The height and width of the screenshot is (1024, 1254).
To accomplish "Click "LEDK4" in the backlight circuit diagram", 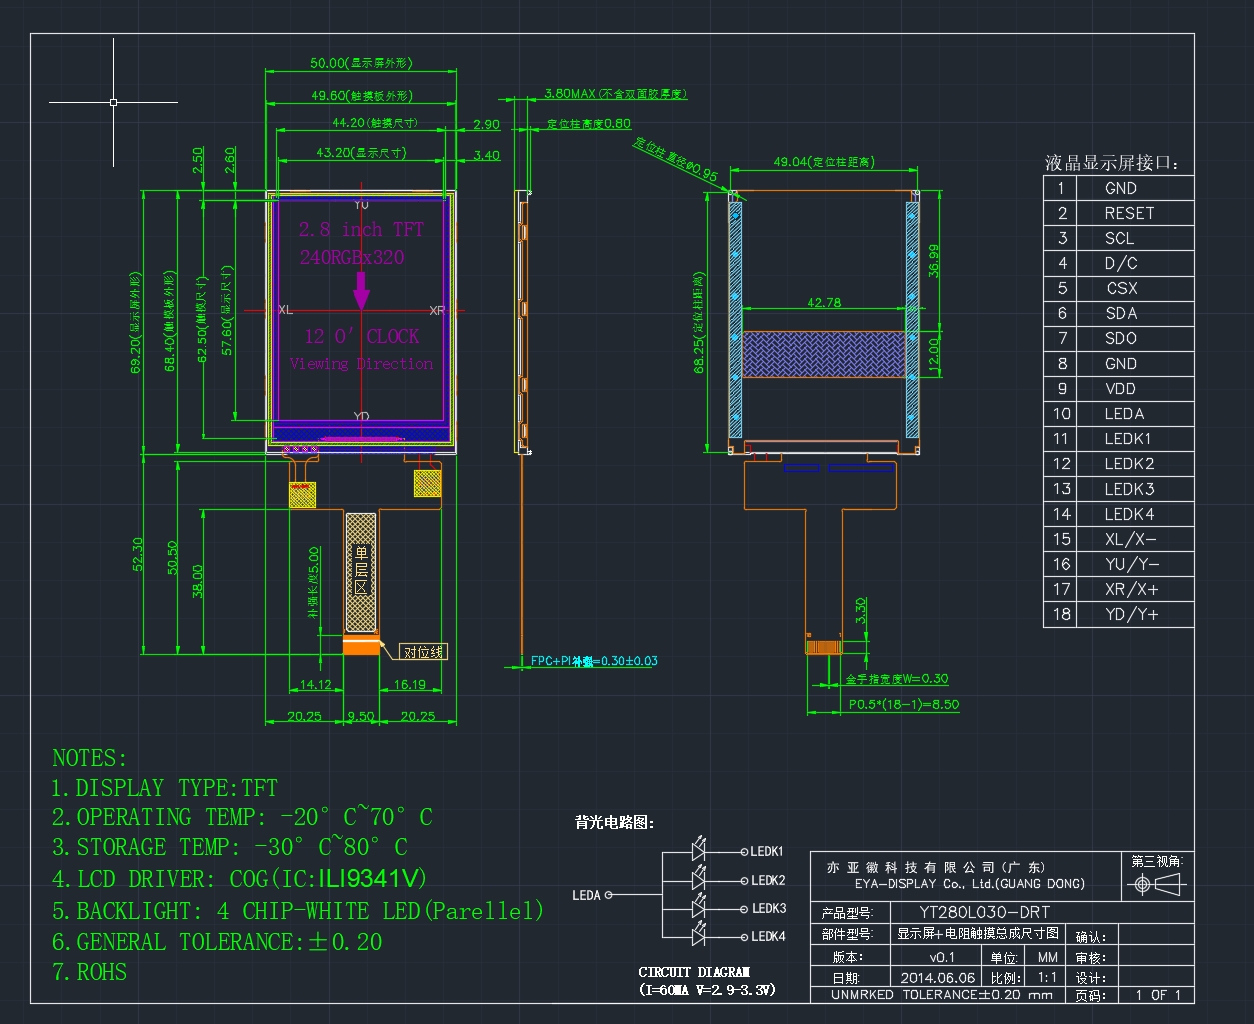I will tap(768, 936).
